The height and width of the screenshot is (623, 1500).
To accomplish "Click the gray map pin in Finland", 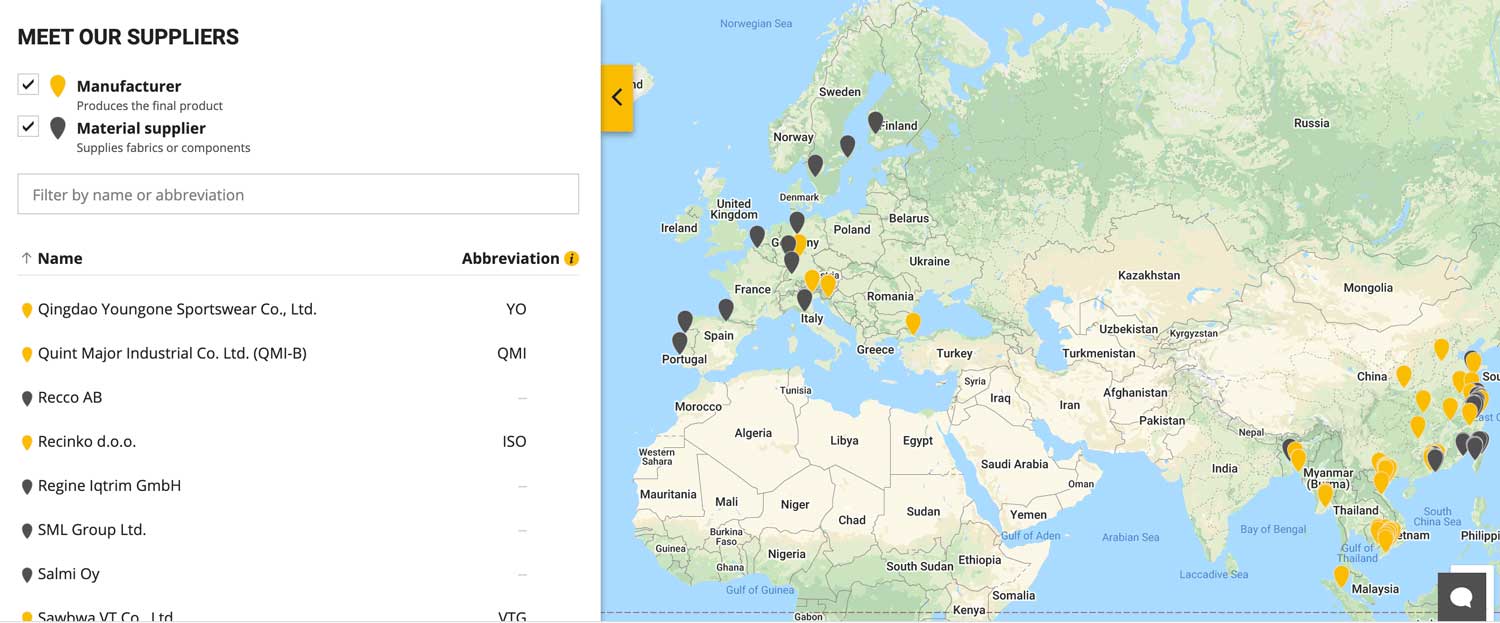I will (875, 121).
